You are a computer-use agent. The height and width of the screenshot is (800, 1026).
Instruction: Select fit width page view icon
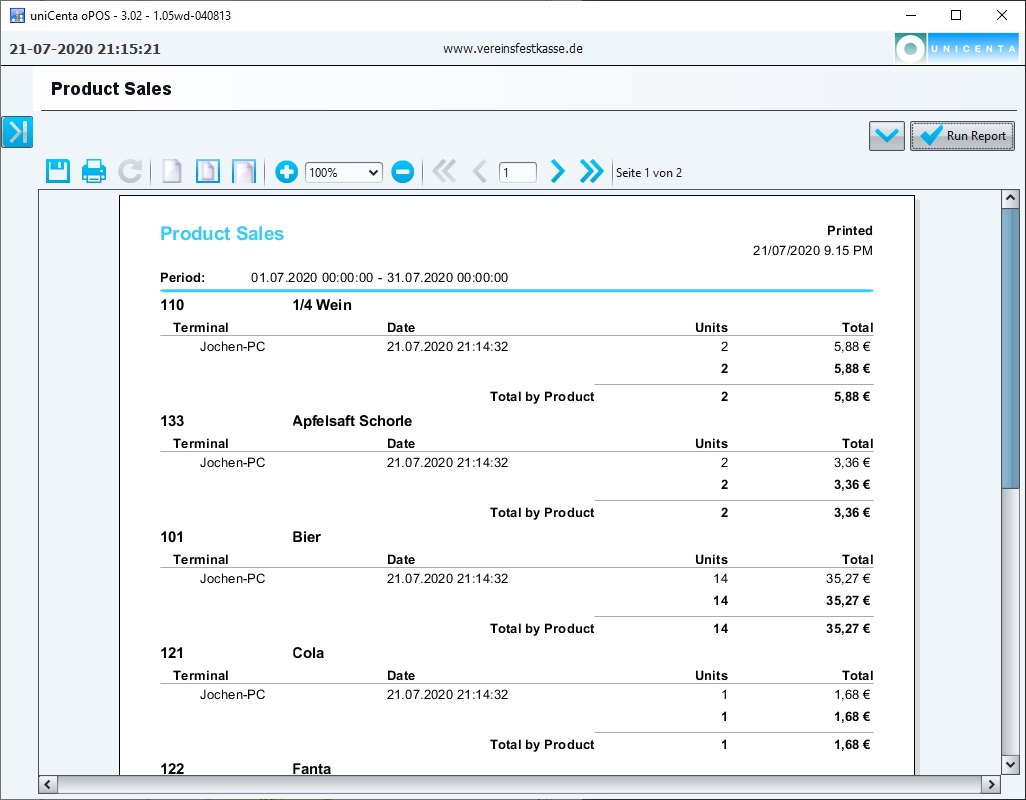tap(244, 172)
